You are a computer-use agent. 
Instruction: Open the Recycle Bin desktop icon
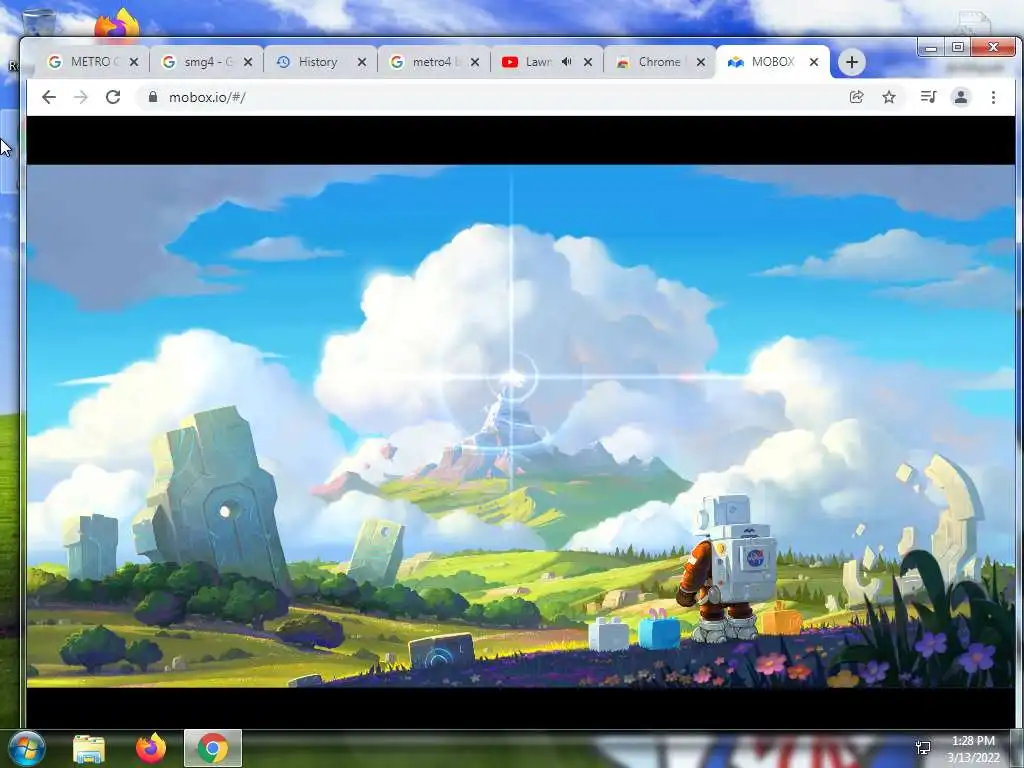tap(38, 23)
